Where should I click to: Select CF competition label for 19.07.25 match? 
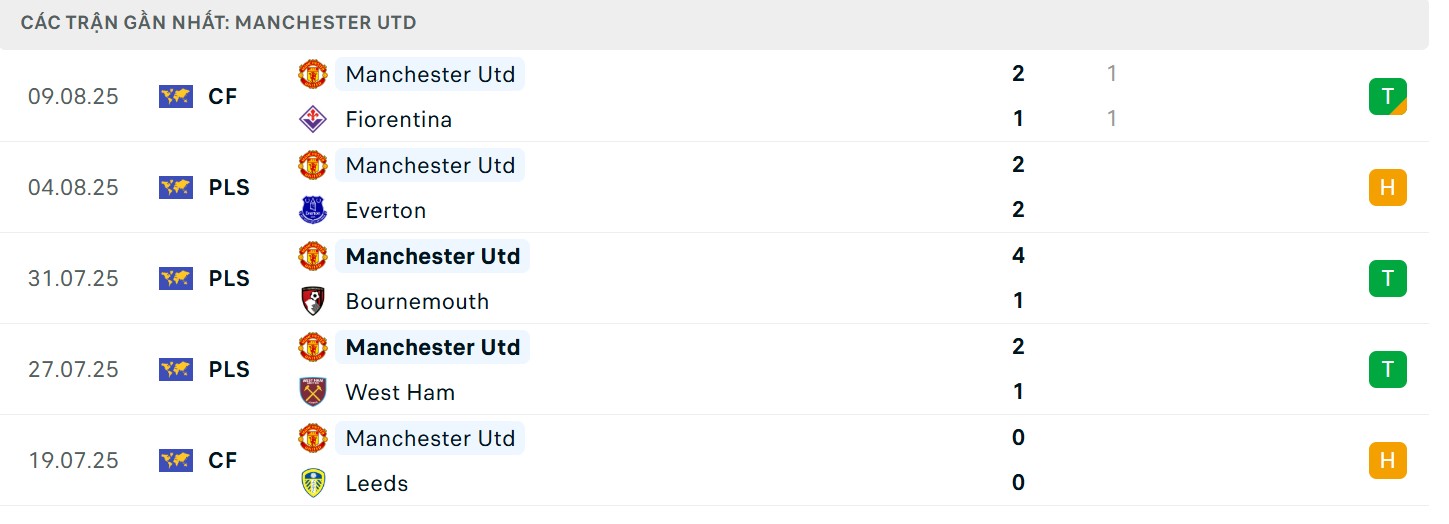pos(223,461)
